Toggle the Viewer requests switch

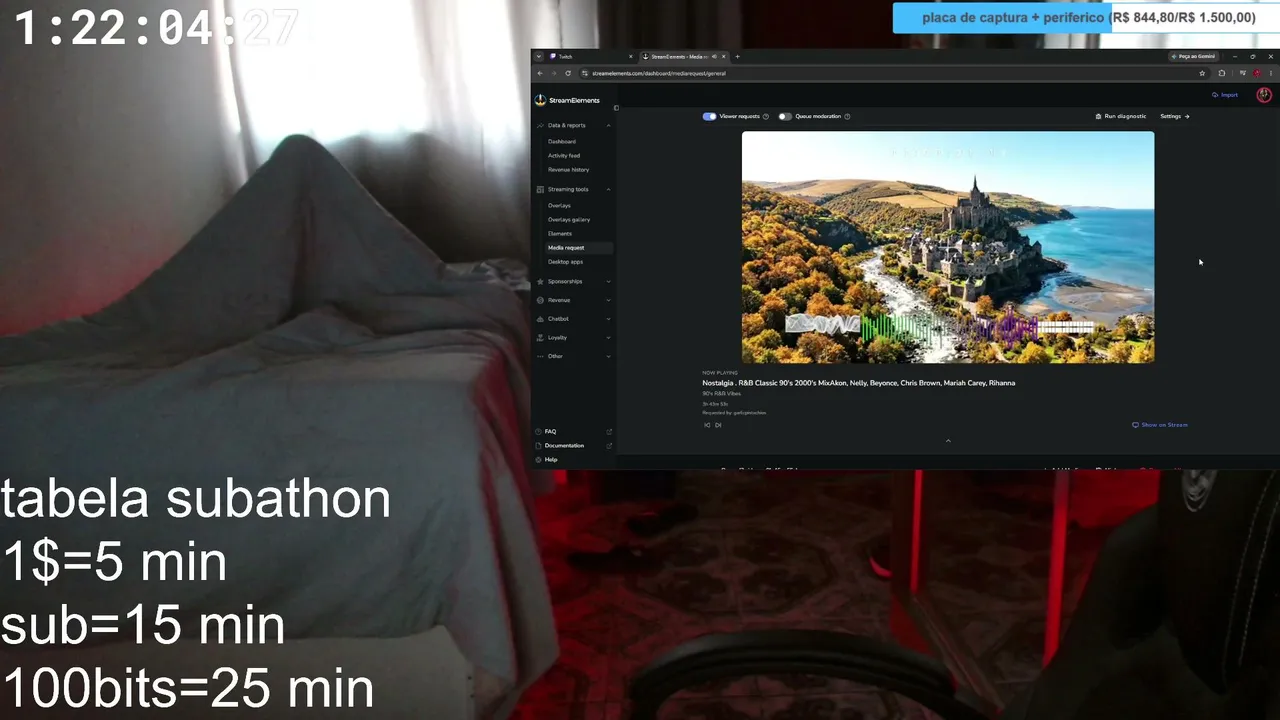click(710, 116)
